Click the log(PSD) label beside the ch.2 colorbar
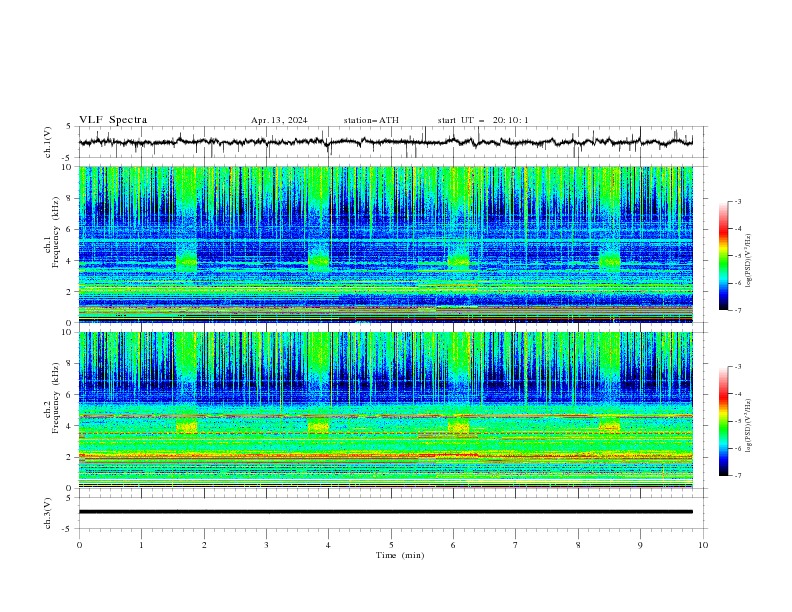Viewport: 792px width, 612px height. click(x=748, y=425)
